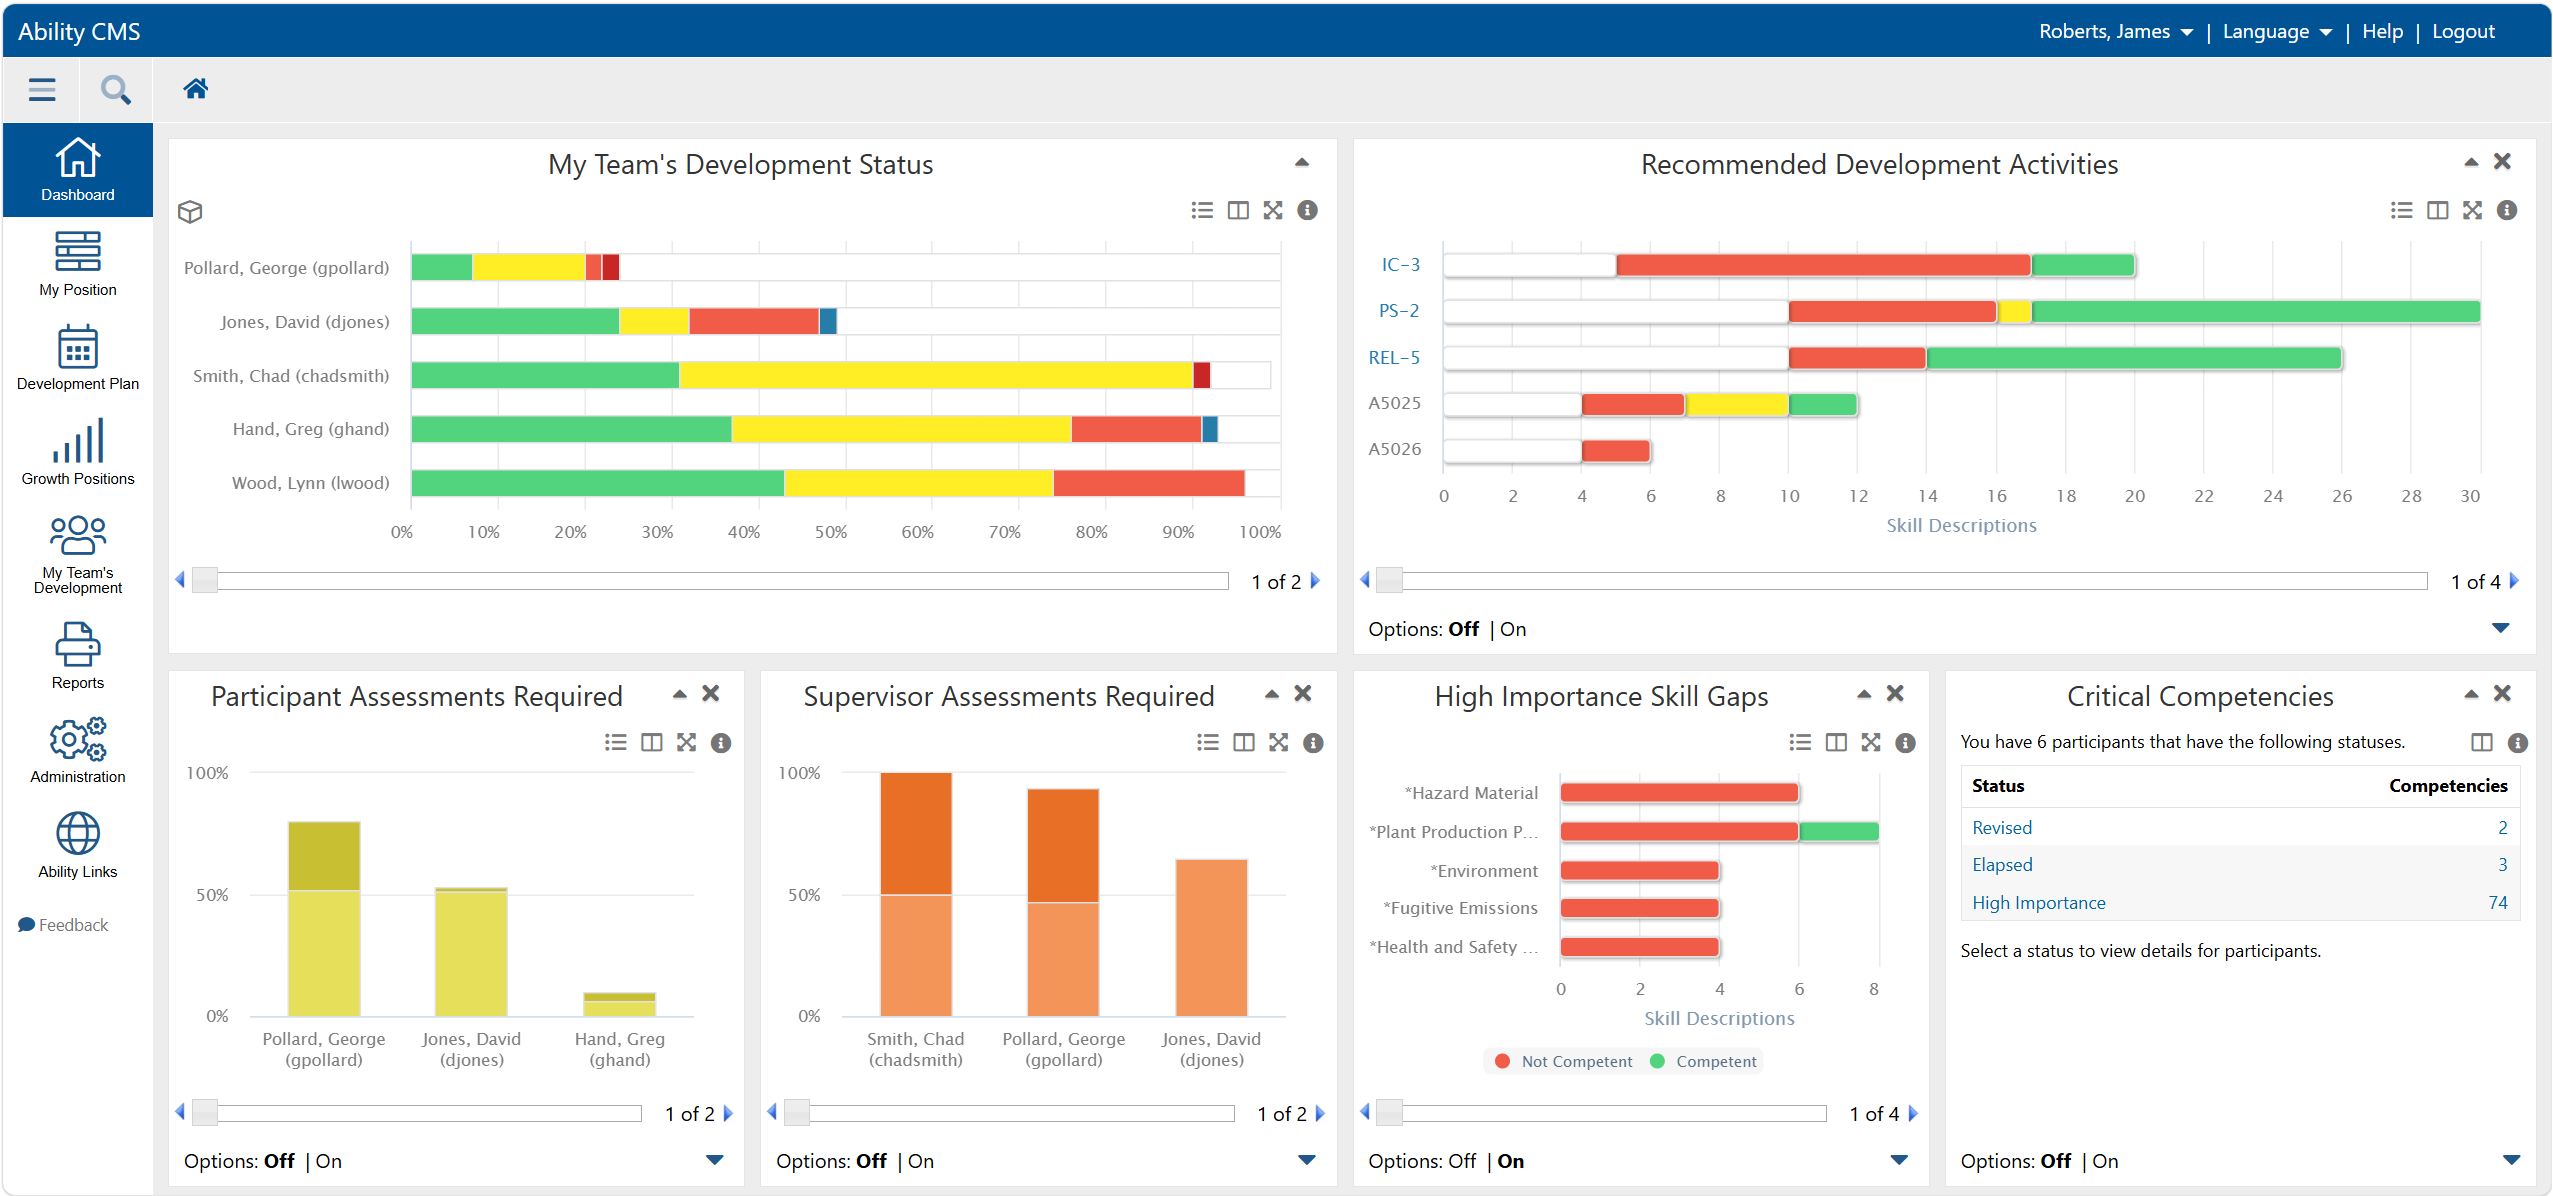Show list view in Supervisor Assessments Required

click(x=1208, y=742)
